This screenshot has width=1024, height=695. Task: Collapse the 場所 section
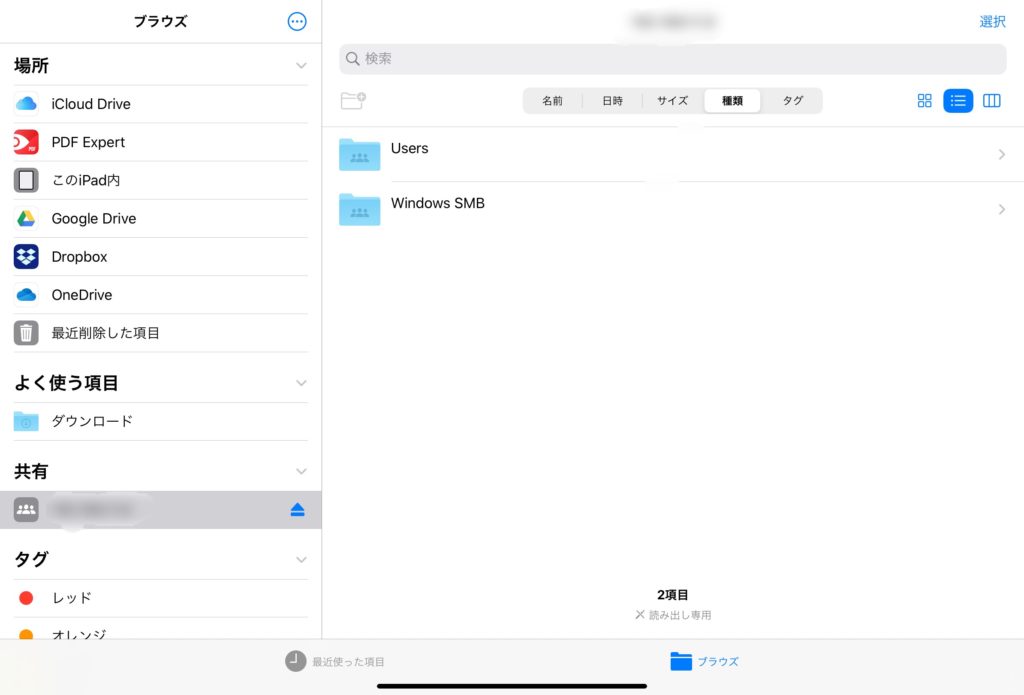tap(301, 66)
